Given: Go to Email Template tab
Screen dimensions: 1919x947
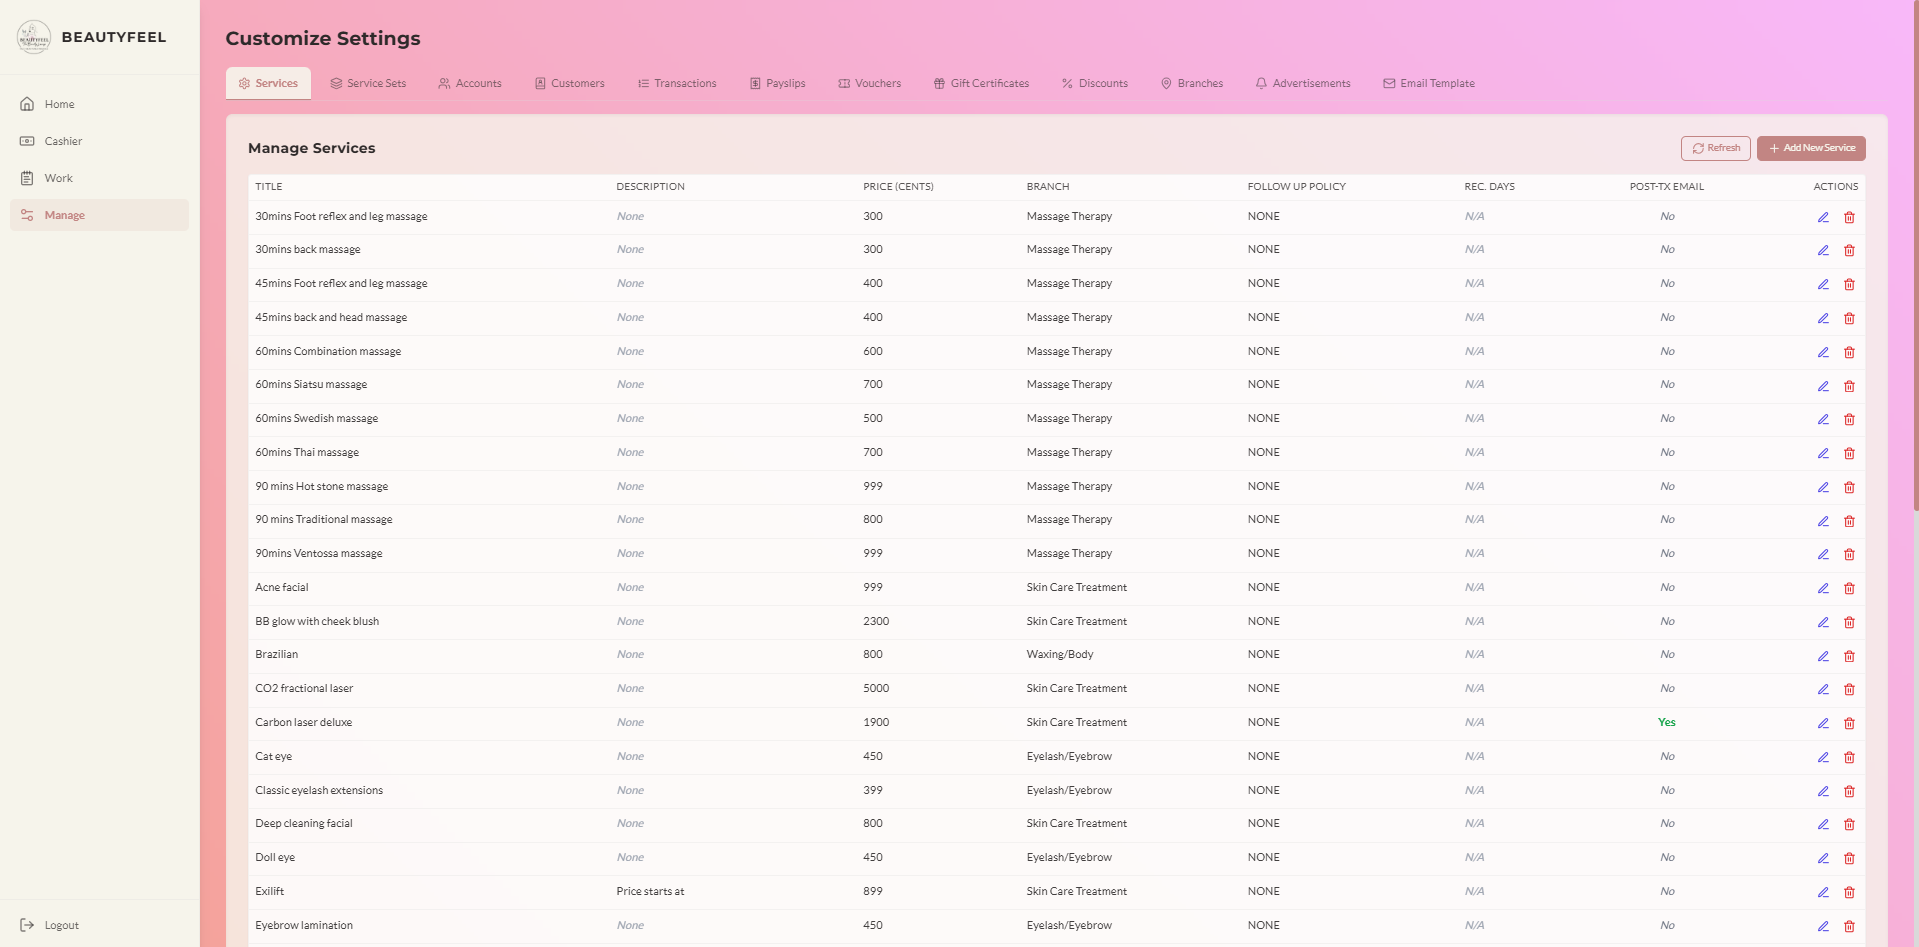Looking at the screenshot, I should 1429,83.
